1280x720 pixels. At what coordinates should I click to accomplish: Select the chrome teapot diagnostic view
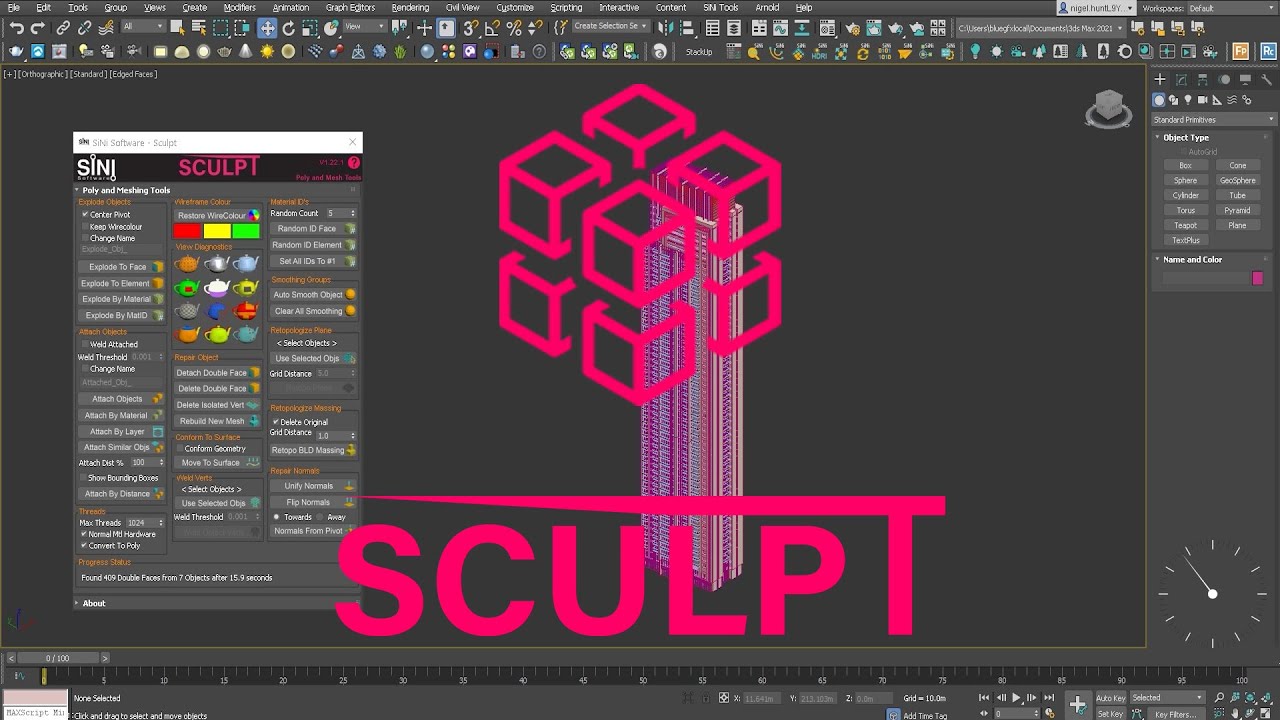tap(217, 263)
